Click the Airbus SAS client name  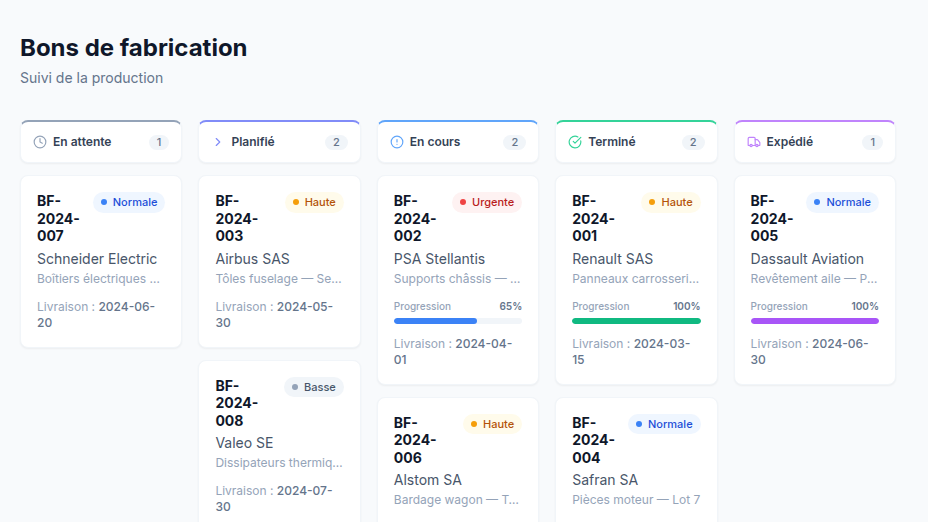[253, 259]
